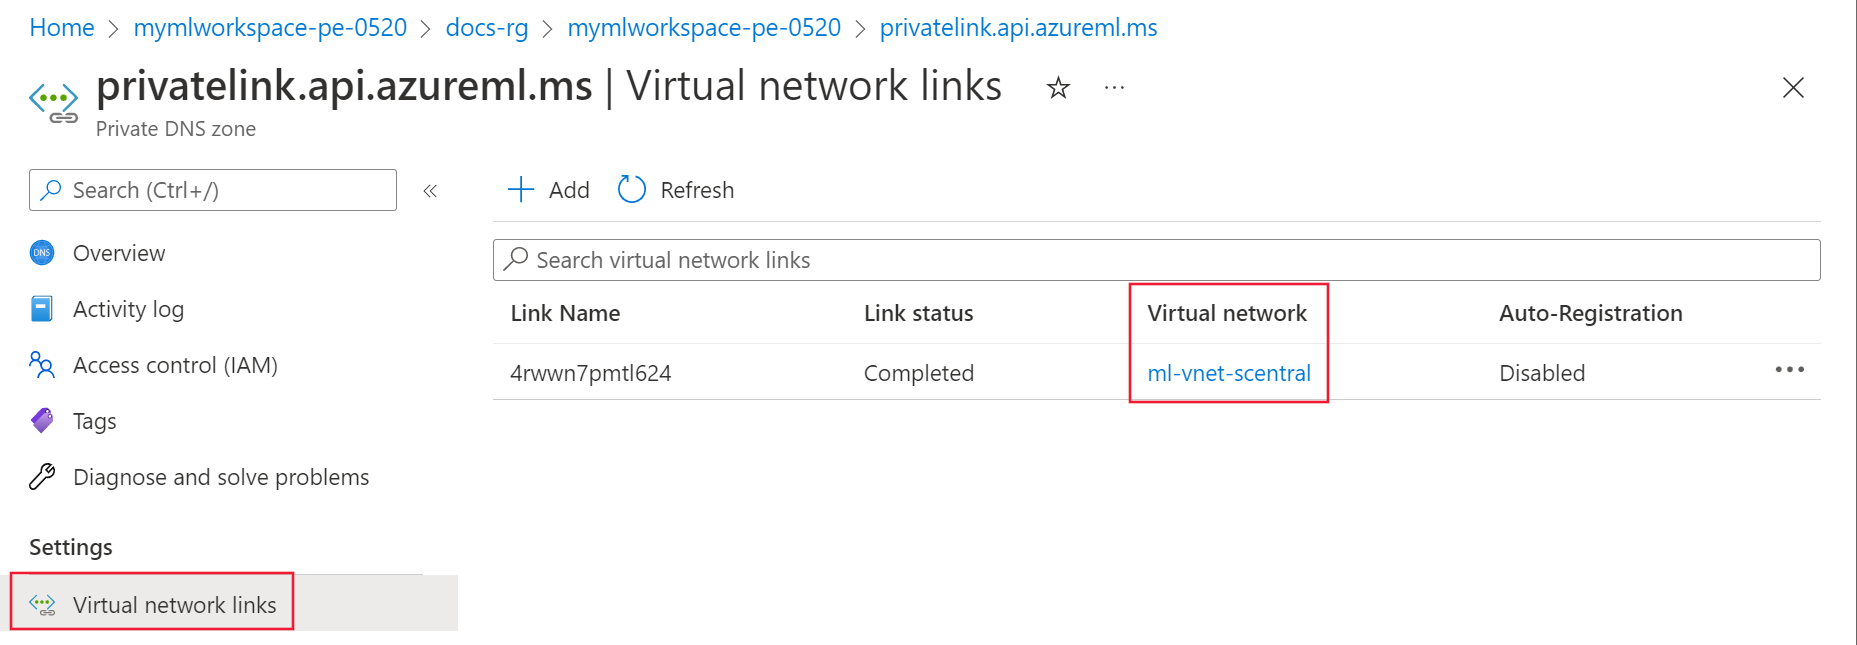Open the row context menu for 4rwwn7pmtl624

1789,371
